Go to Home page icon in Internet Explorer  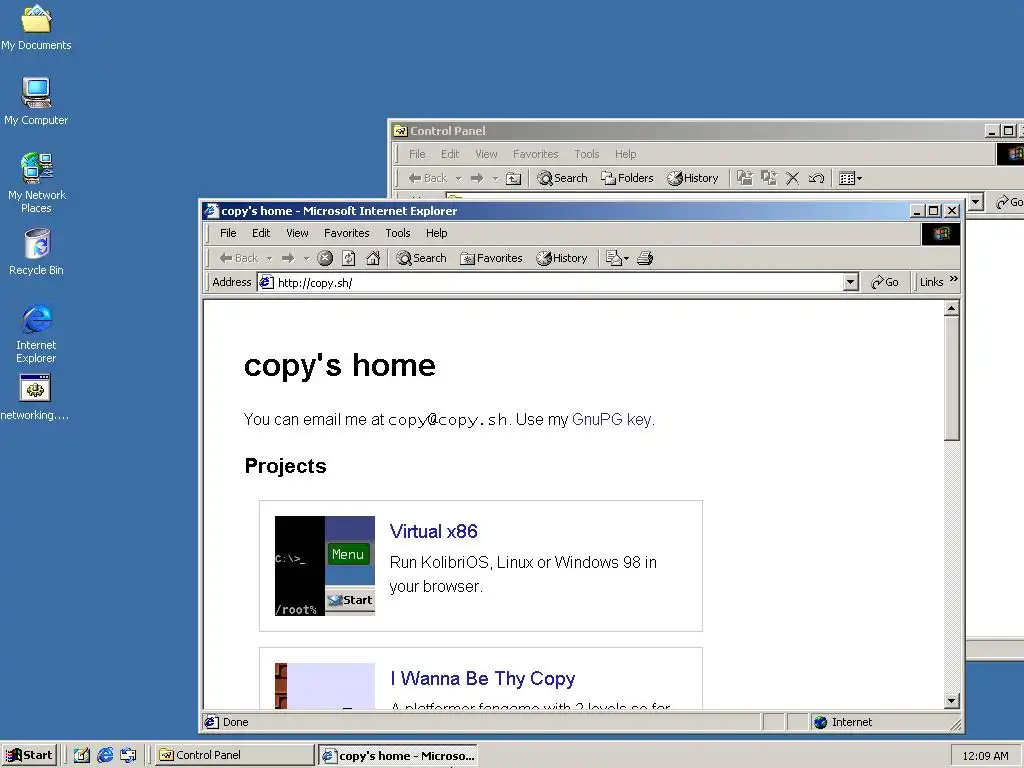pyautogui.click(x=373, y=258)
